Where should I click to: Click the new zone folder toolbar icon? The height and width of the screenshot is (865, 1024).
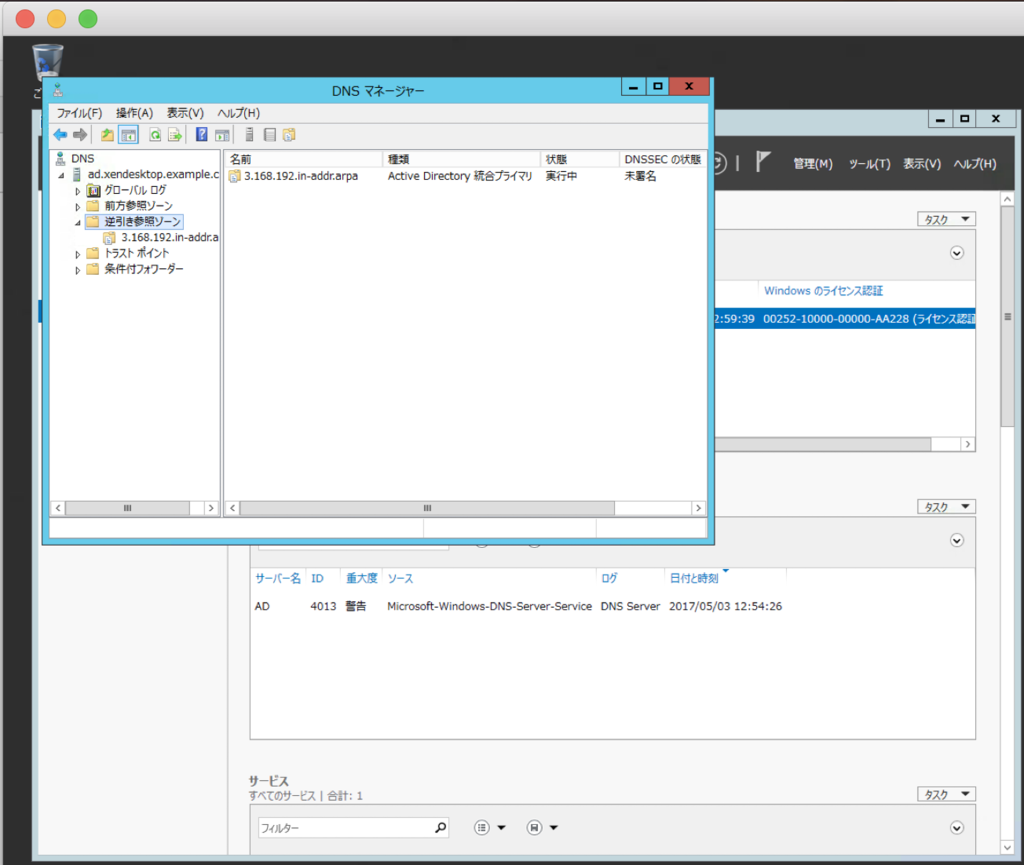pos(289,134)
